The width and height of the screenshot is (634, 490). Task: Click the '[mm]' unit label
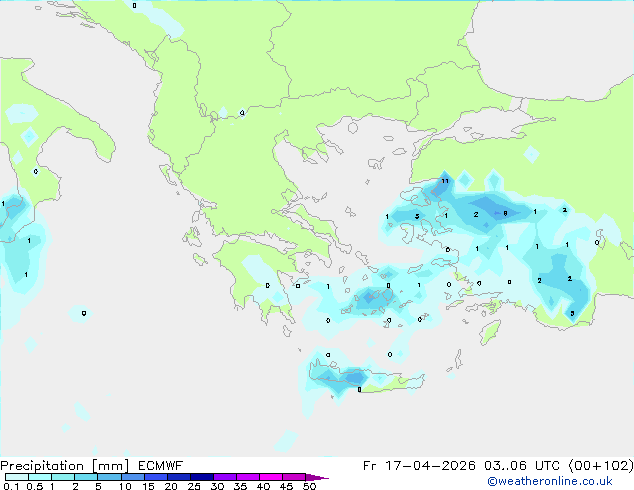[x=111, y=466]
